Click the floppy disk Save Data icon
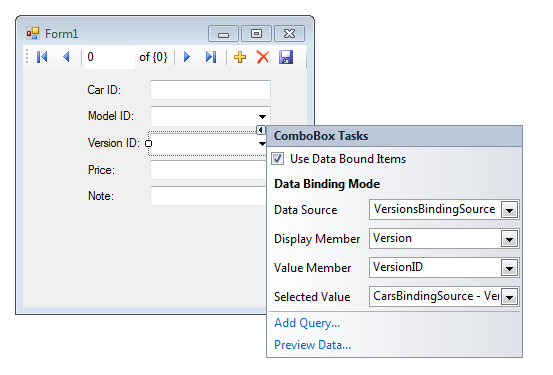This screenshot has height=375, width=553. [x=286, y=57]
